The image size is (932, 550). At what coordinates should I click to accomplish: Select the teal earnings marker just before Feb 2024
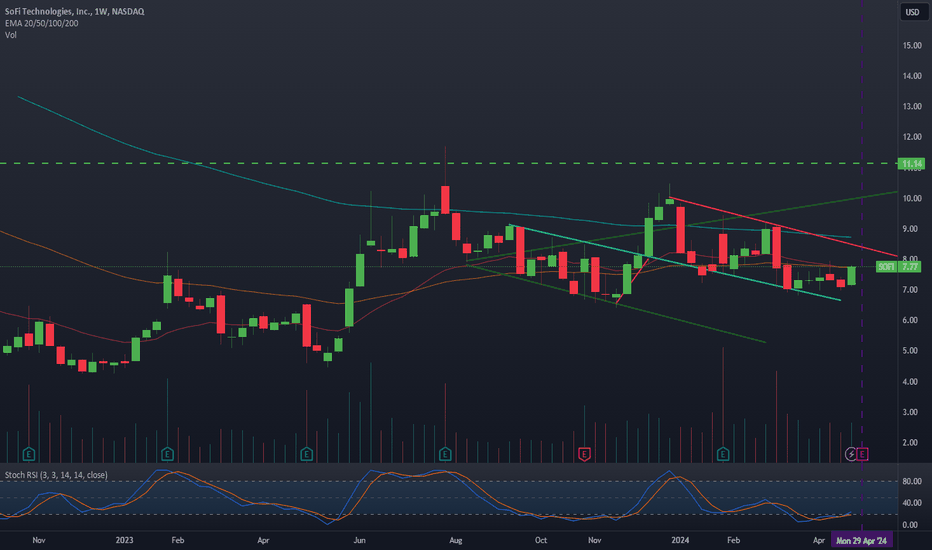pos(723,454)
